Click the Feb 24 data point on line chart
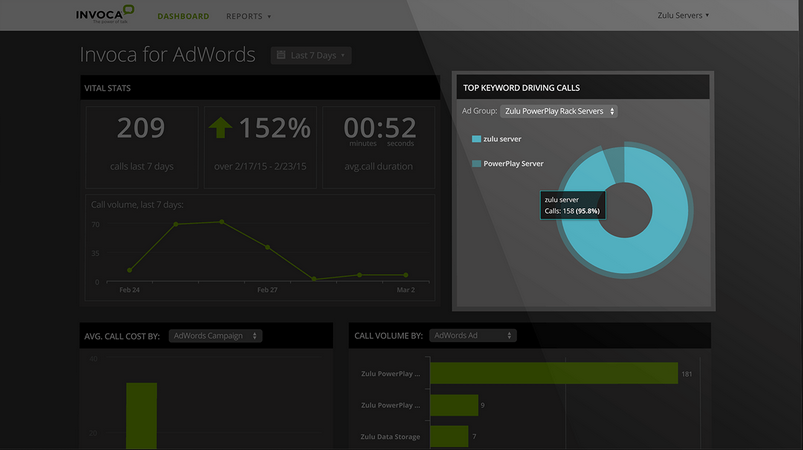Viewport: 803px width, 450px height. coord(130,270)
